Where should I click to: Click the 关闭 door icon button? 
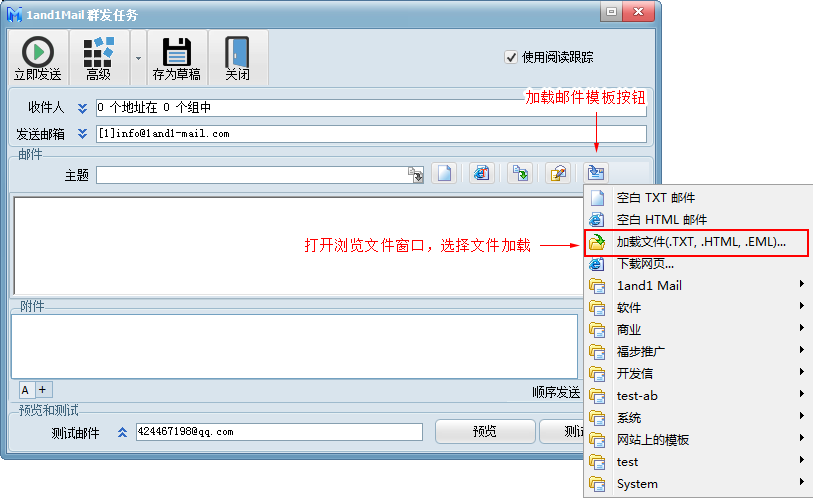237,58
